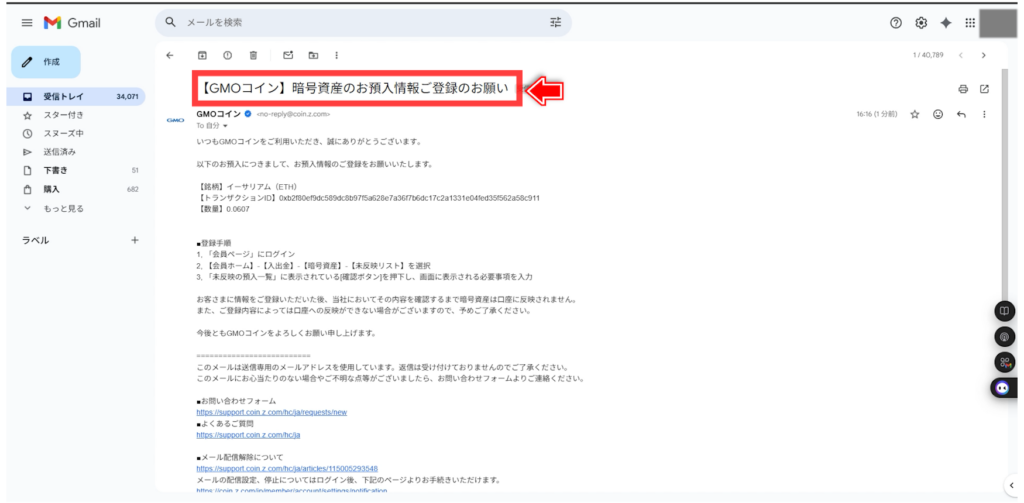Add an emoji reaction to the email
This screenshot has width=1024, height=503.
pyautogui.click(x=938, y=115)
